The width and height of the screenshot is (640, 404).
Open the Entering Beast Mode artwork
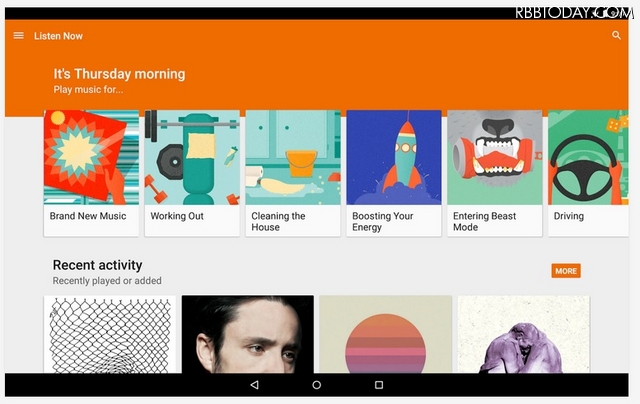pyautogui.click(x=495, y=157)
